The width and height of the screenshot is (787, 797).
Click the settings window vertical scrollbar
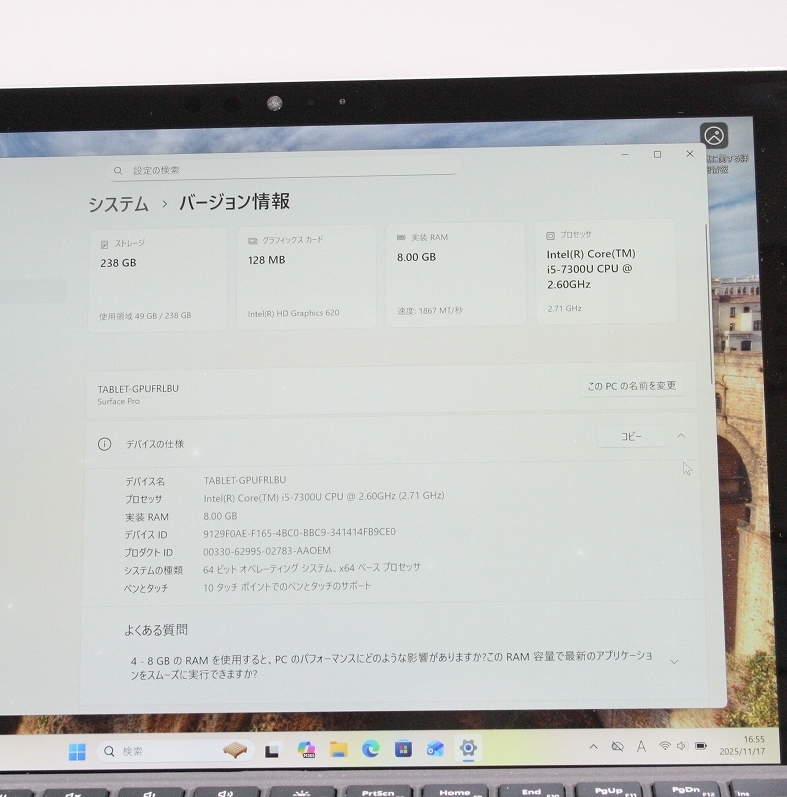tap(708, 304)
